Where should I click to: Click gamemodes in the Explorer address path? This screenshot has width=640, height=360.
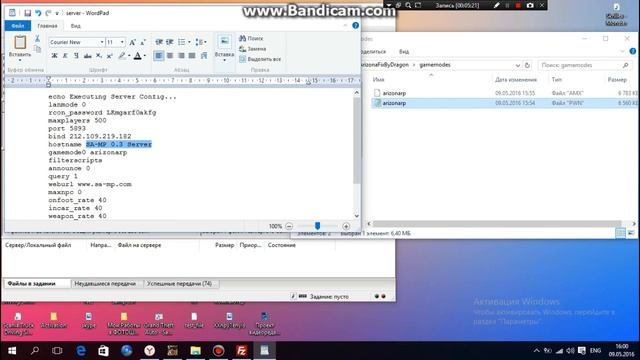(435, 65)
